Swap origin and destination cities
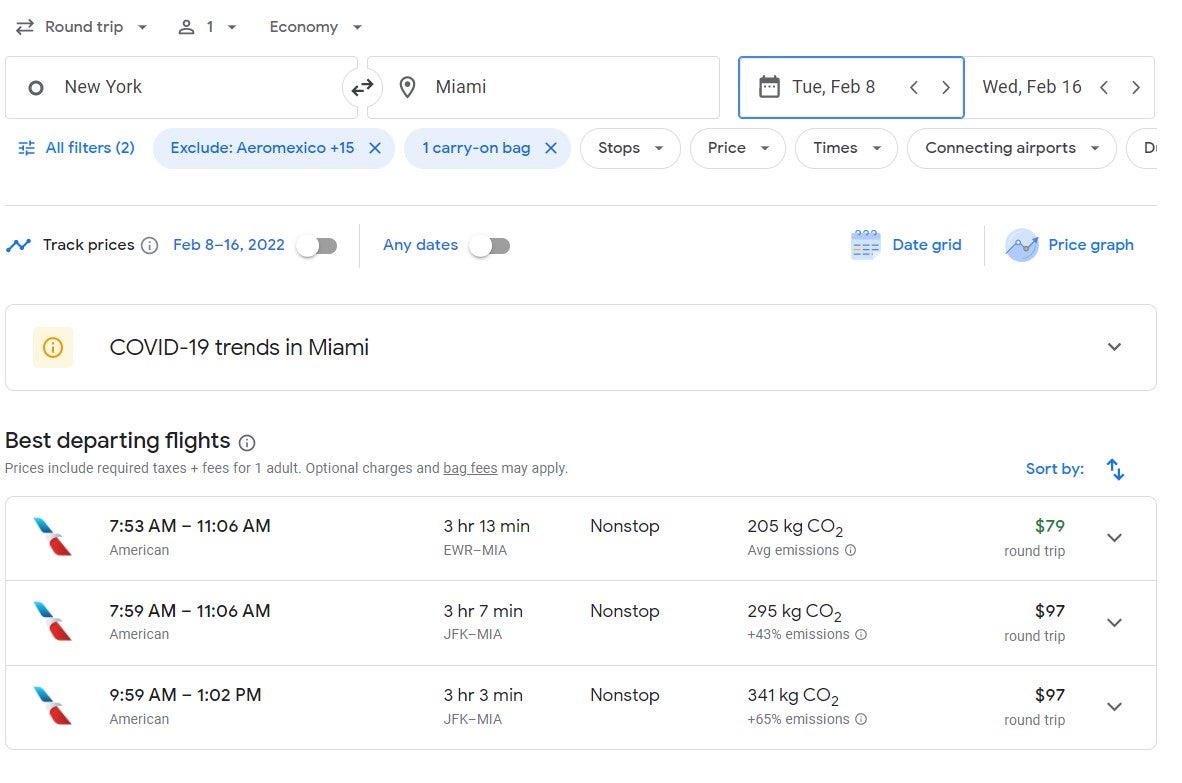This screenshot has height=783, width=1182. [x=362, y=88]
